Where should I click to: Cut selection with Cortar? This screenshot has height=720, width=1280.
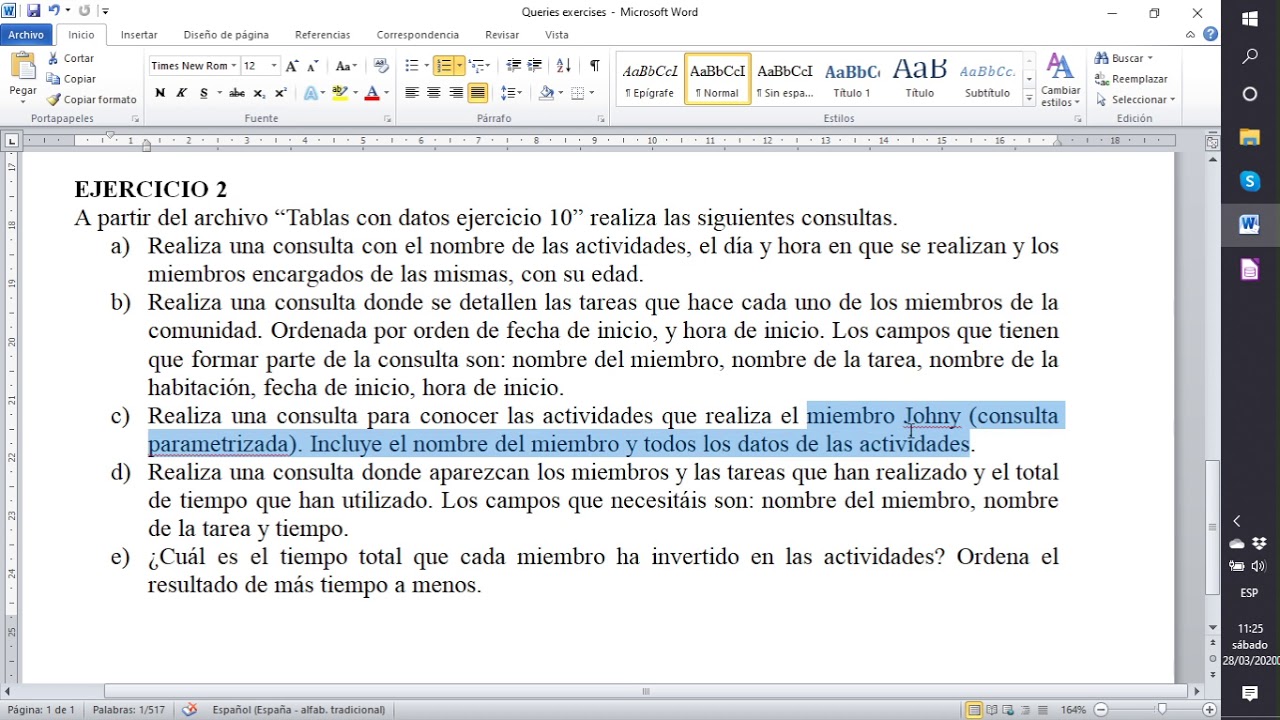click(70, 58)
